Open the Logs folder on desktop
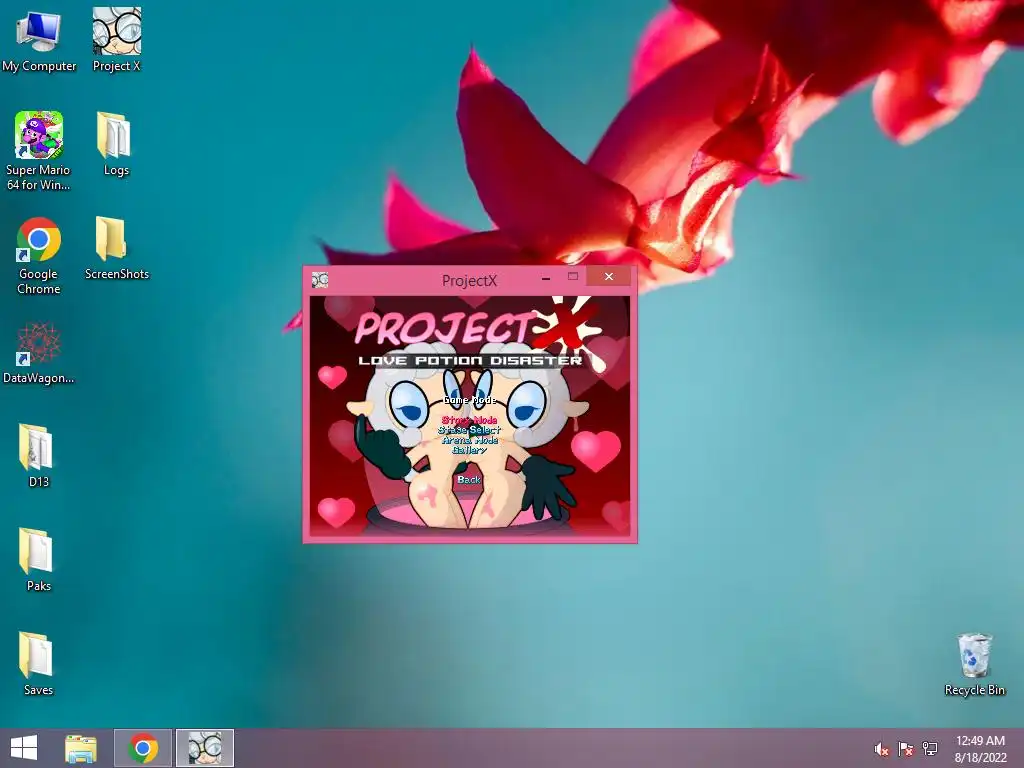 pyautogui.click(x=116, y=144)
